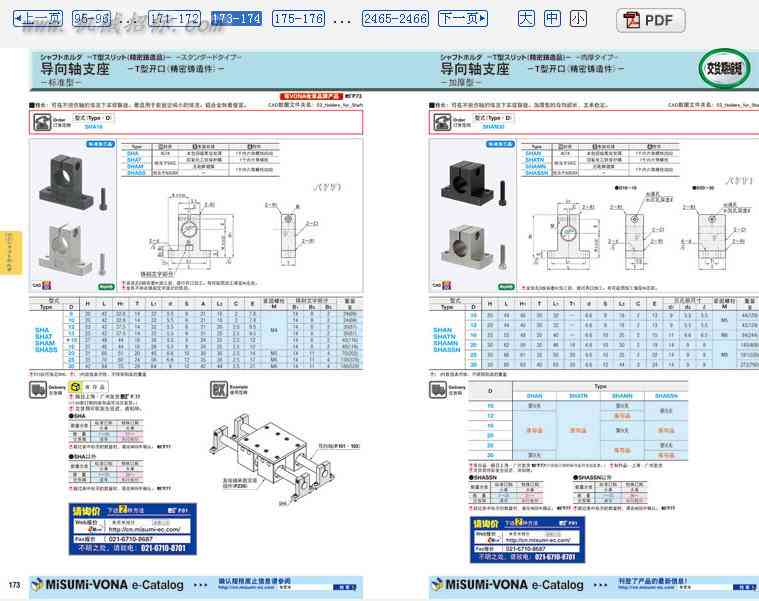Click the SHAT type label in left table
This screenshot has height=601, width=759.
click(x=44, y=336)
